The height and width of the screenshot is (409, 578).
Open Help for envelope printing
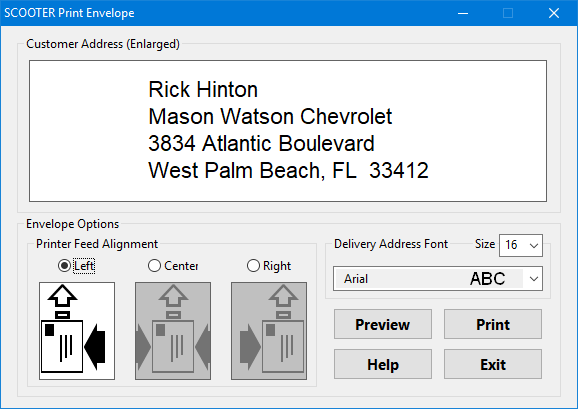click(x=383, y=364)
